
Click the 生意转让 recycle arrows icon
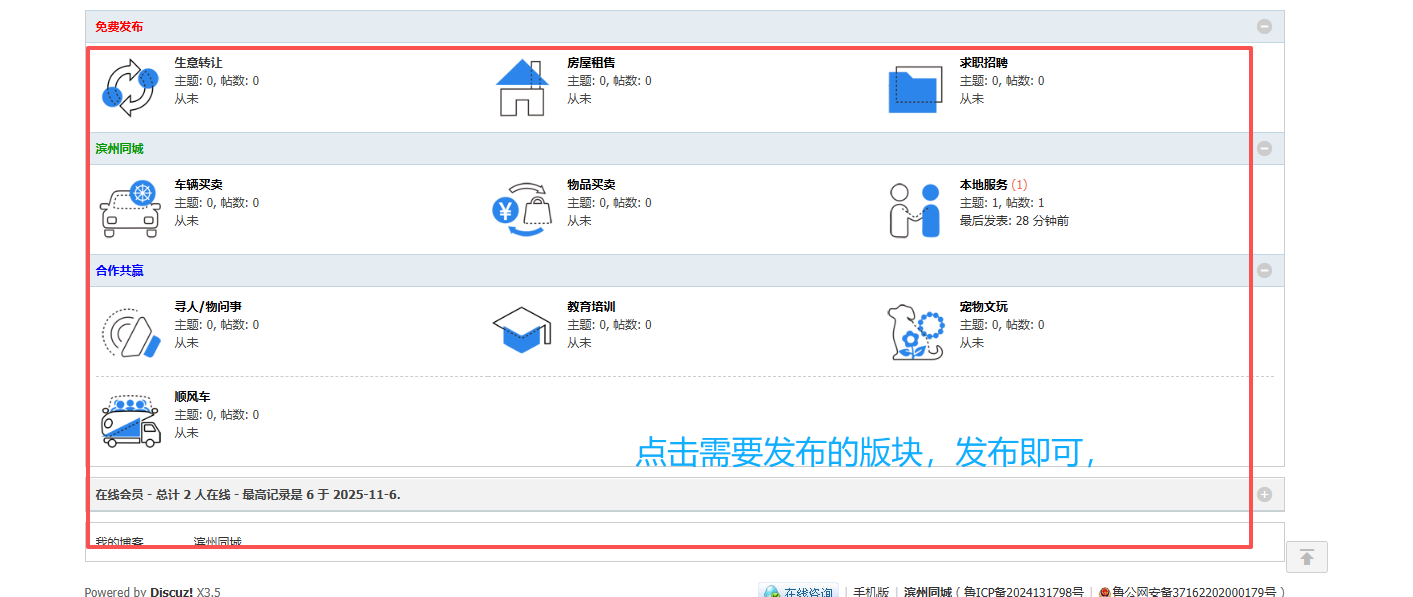[x=129, y=87]
